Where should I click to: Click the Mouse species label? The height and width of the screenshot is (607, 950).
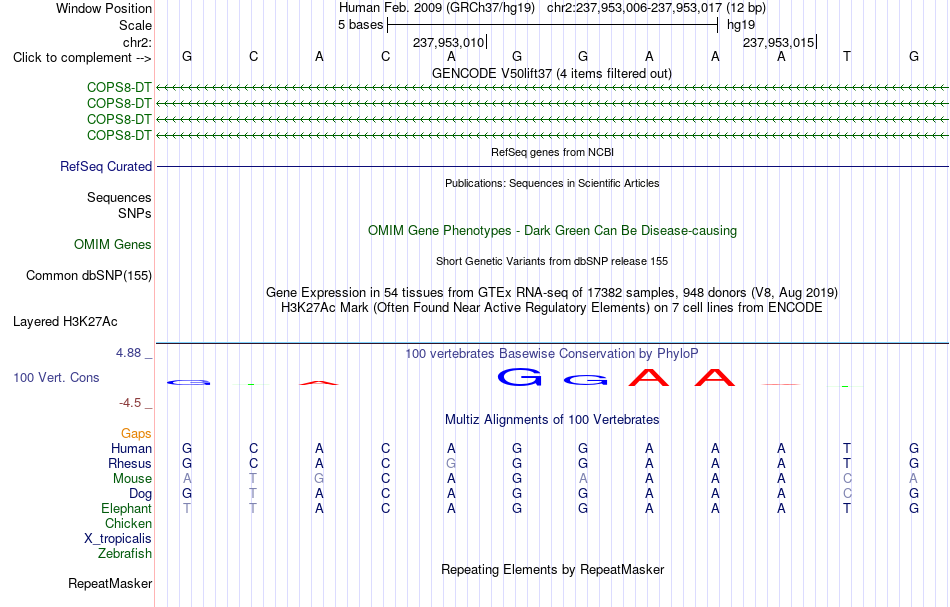(x=132, y=479)
